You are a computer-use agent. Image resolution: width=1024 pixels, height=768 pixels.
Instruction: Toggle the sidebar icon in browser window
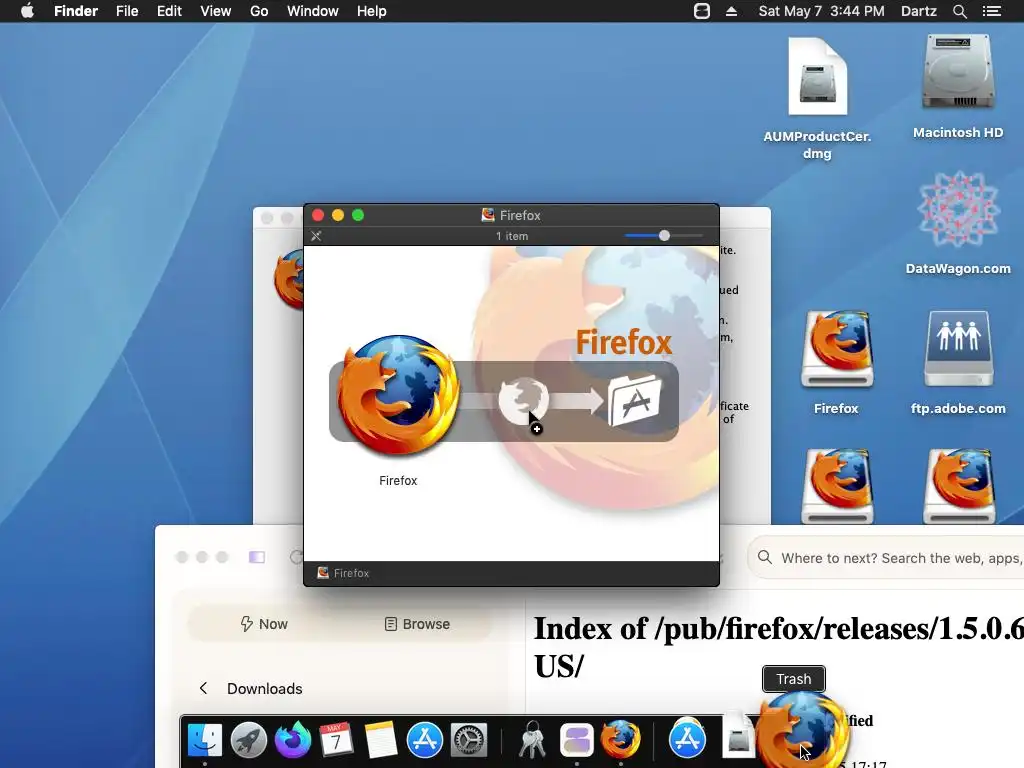pyautogui.click(x=257, y=557)
